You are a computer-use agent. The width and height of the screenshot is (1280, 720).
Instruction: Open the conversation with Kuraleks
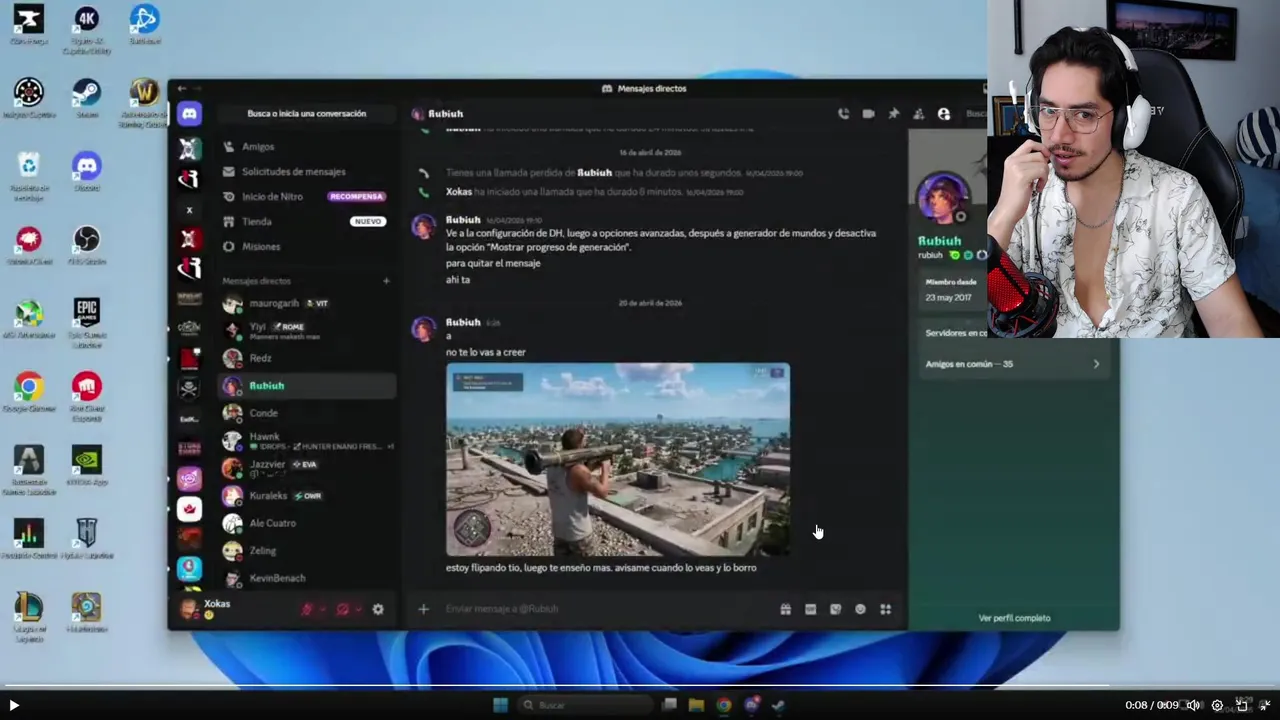306,495
